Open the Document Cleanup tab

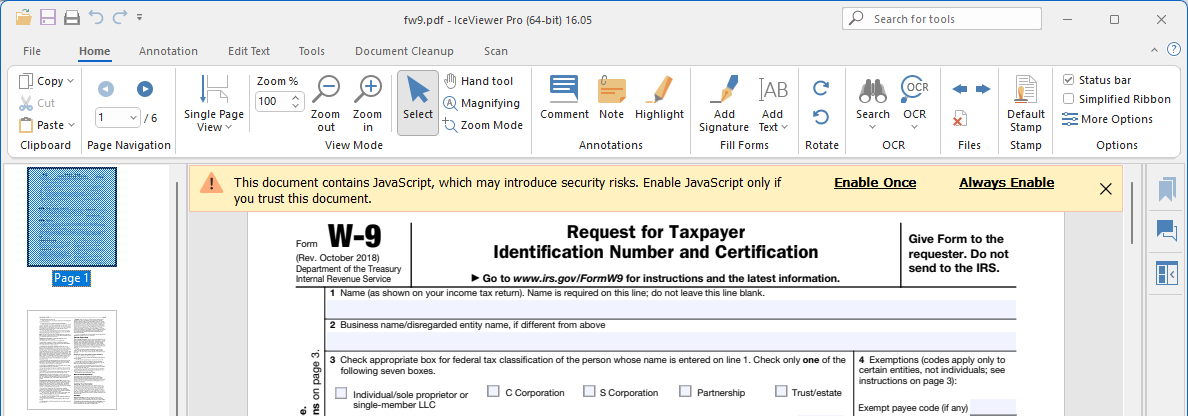pyautogui.click(x=404, y=52)
